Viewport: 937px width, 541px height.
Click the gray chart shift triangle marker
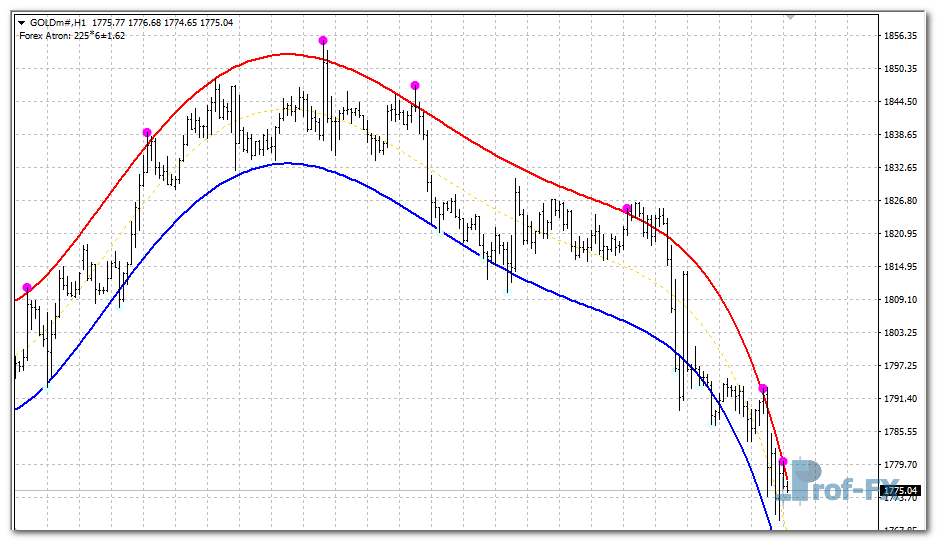pos(791,17)
